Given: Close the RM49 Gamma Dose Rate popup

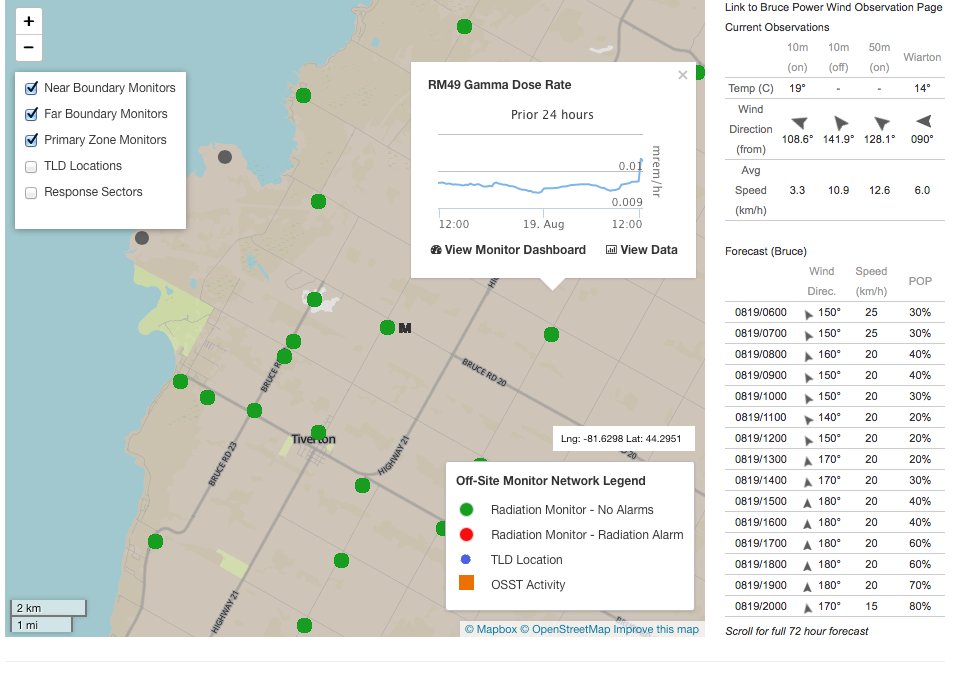Looking at the screenshot, I should tap(683, 75).
